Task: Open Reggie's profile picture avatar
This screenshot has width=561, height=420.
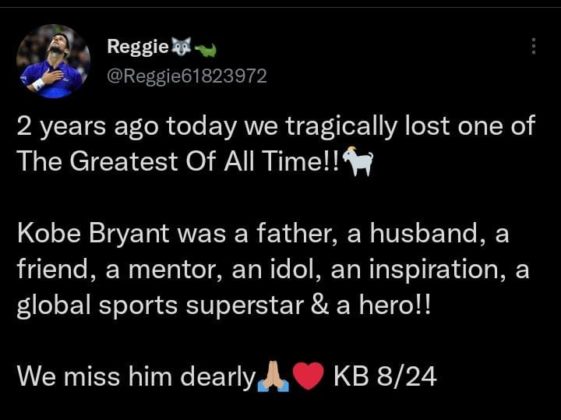Action: (53, 61)
